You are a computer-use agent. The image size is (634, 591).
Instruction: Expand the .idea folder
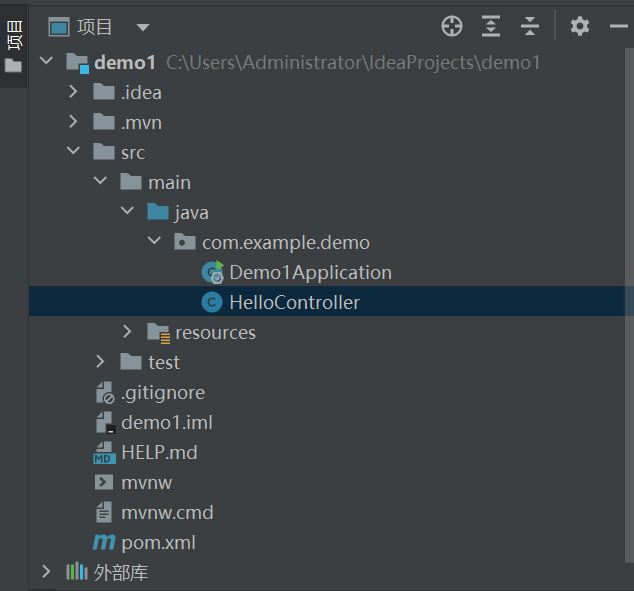pyautogui.click(x=73, y=93)
